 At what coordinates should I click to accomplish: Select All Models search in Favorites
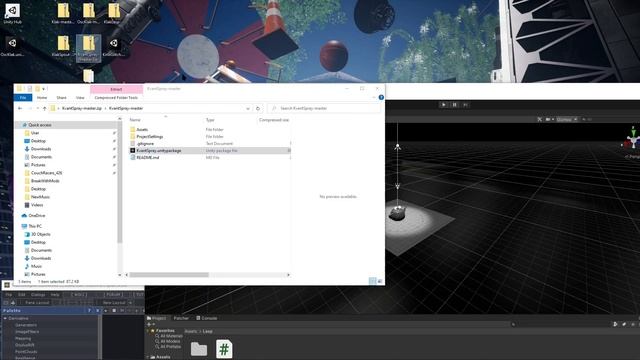point(167,341)
